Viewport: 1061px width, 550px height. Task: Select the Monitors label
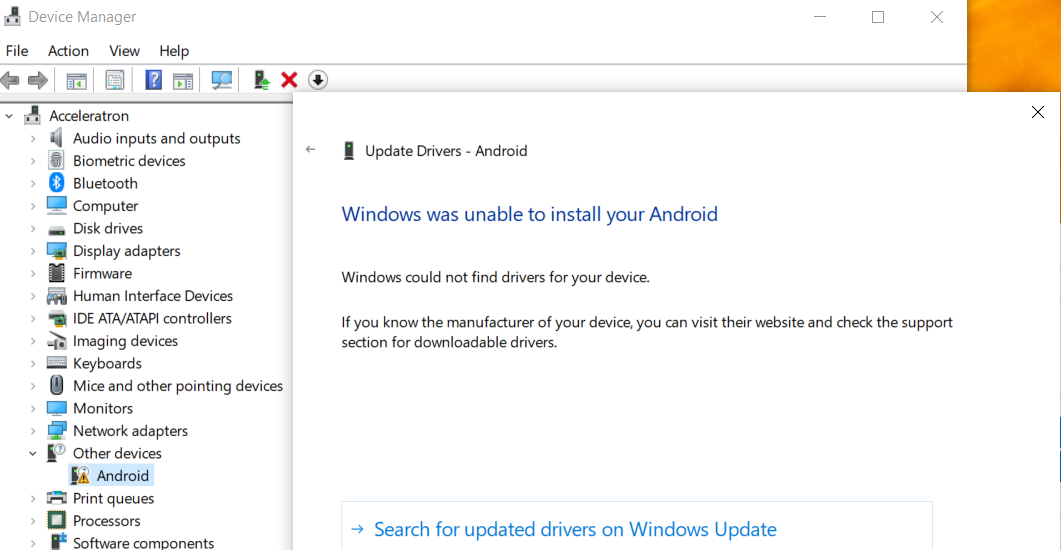[x=103, y=409]
